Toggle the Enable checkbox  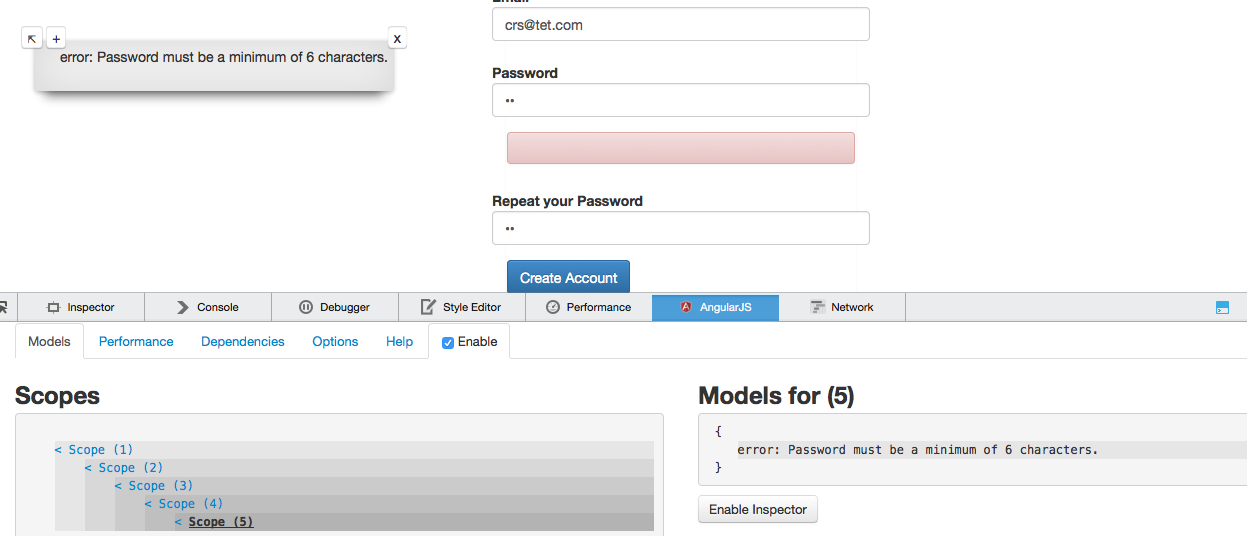(x=448, y=342)
